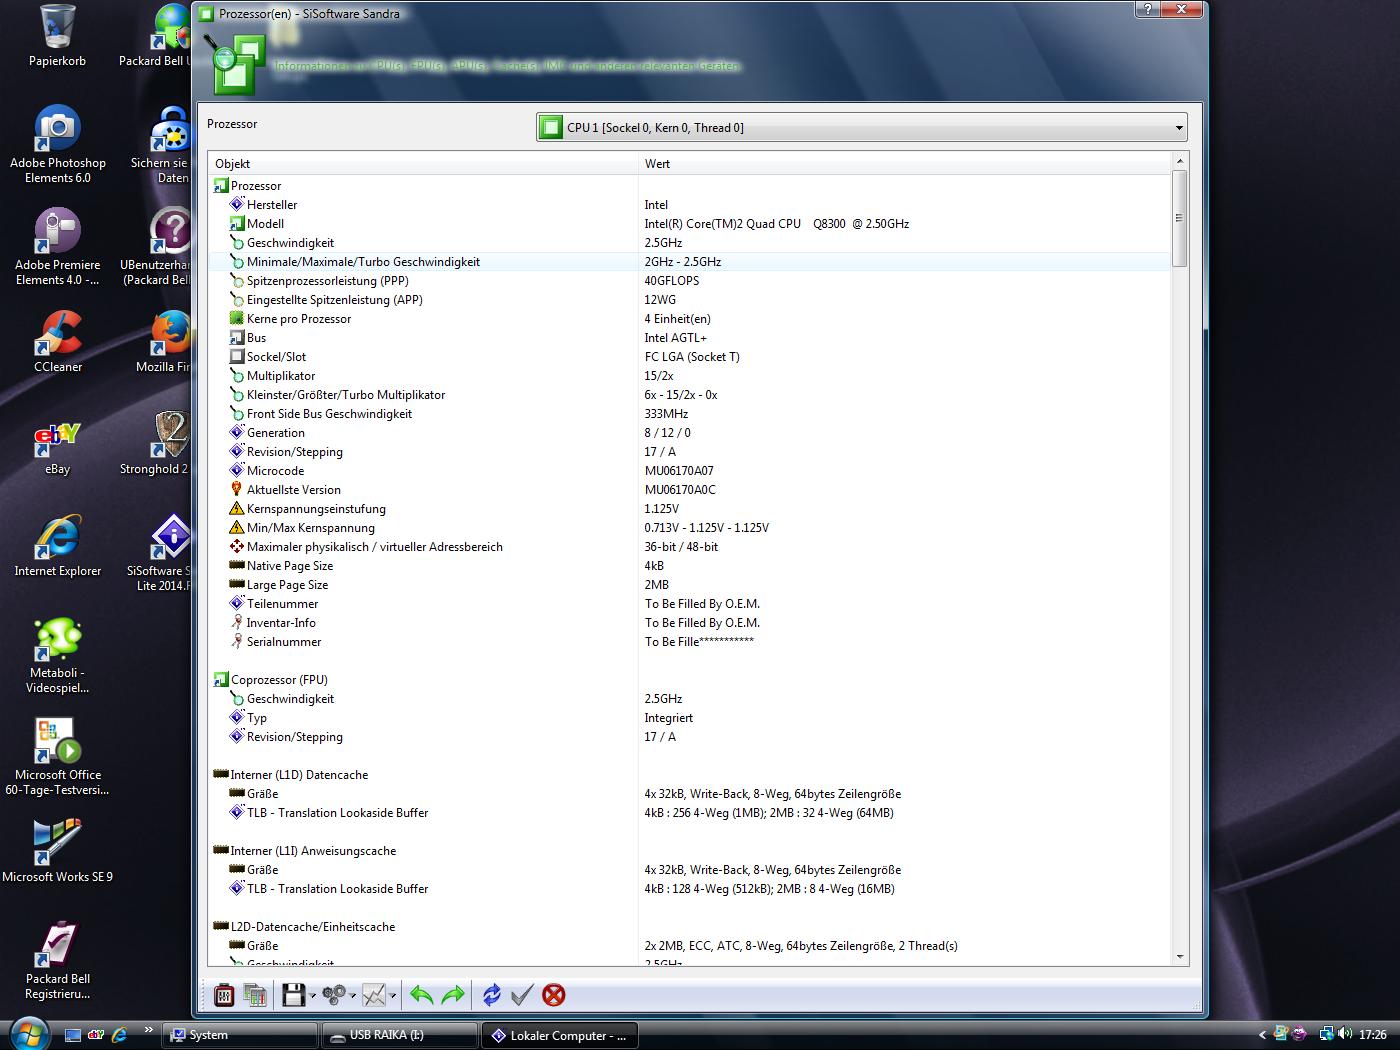The width and height of the screenshot is (1400, 1050).
Task: Switch to the System taskbar button
Action: pyautogui.click(x=240, y=1035)
